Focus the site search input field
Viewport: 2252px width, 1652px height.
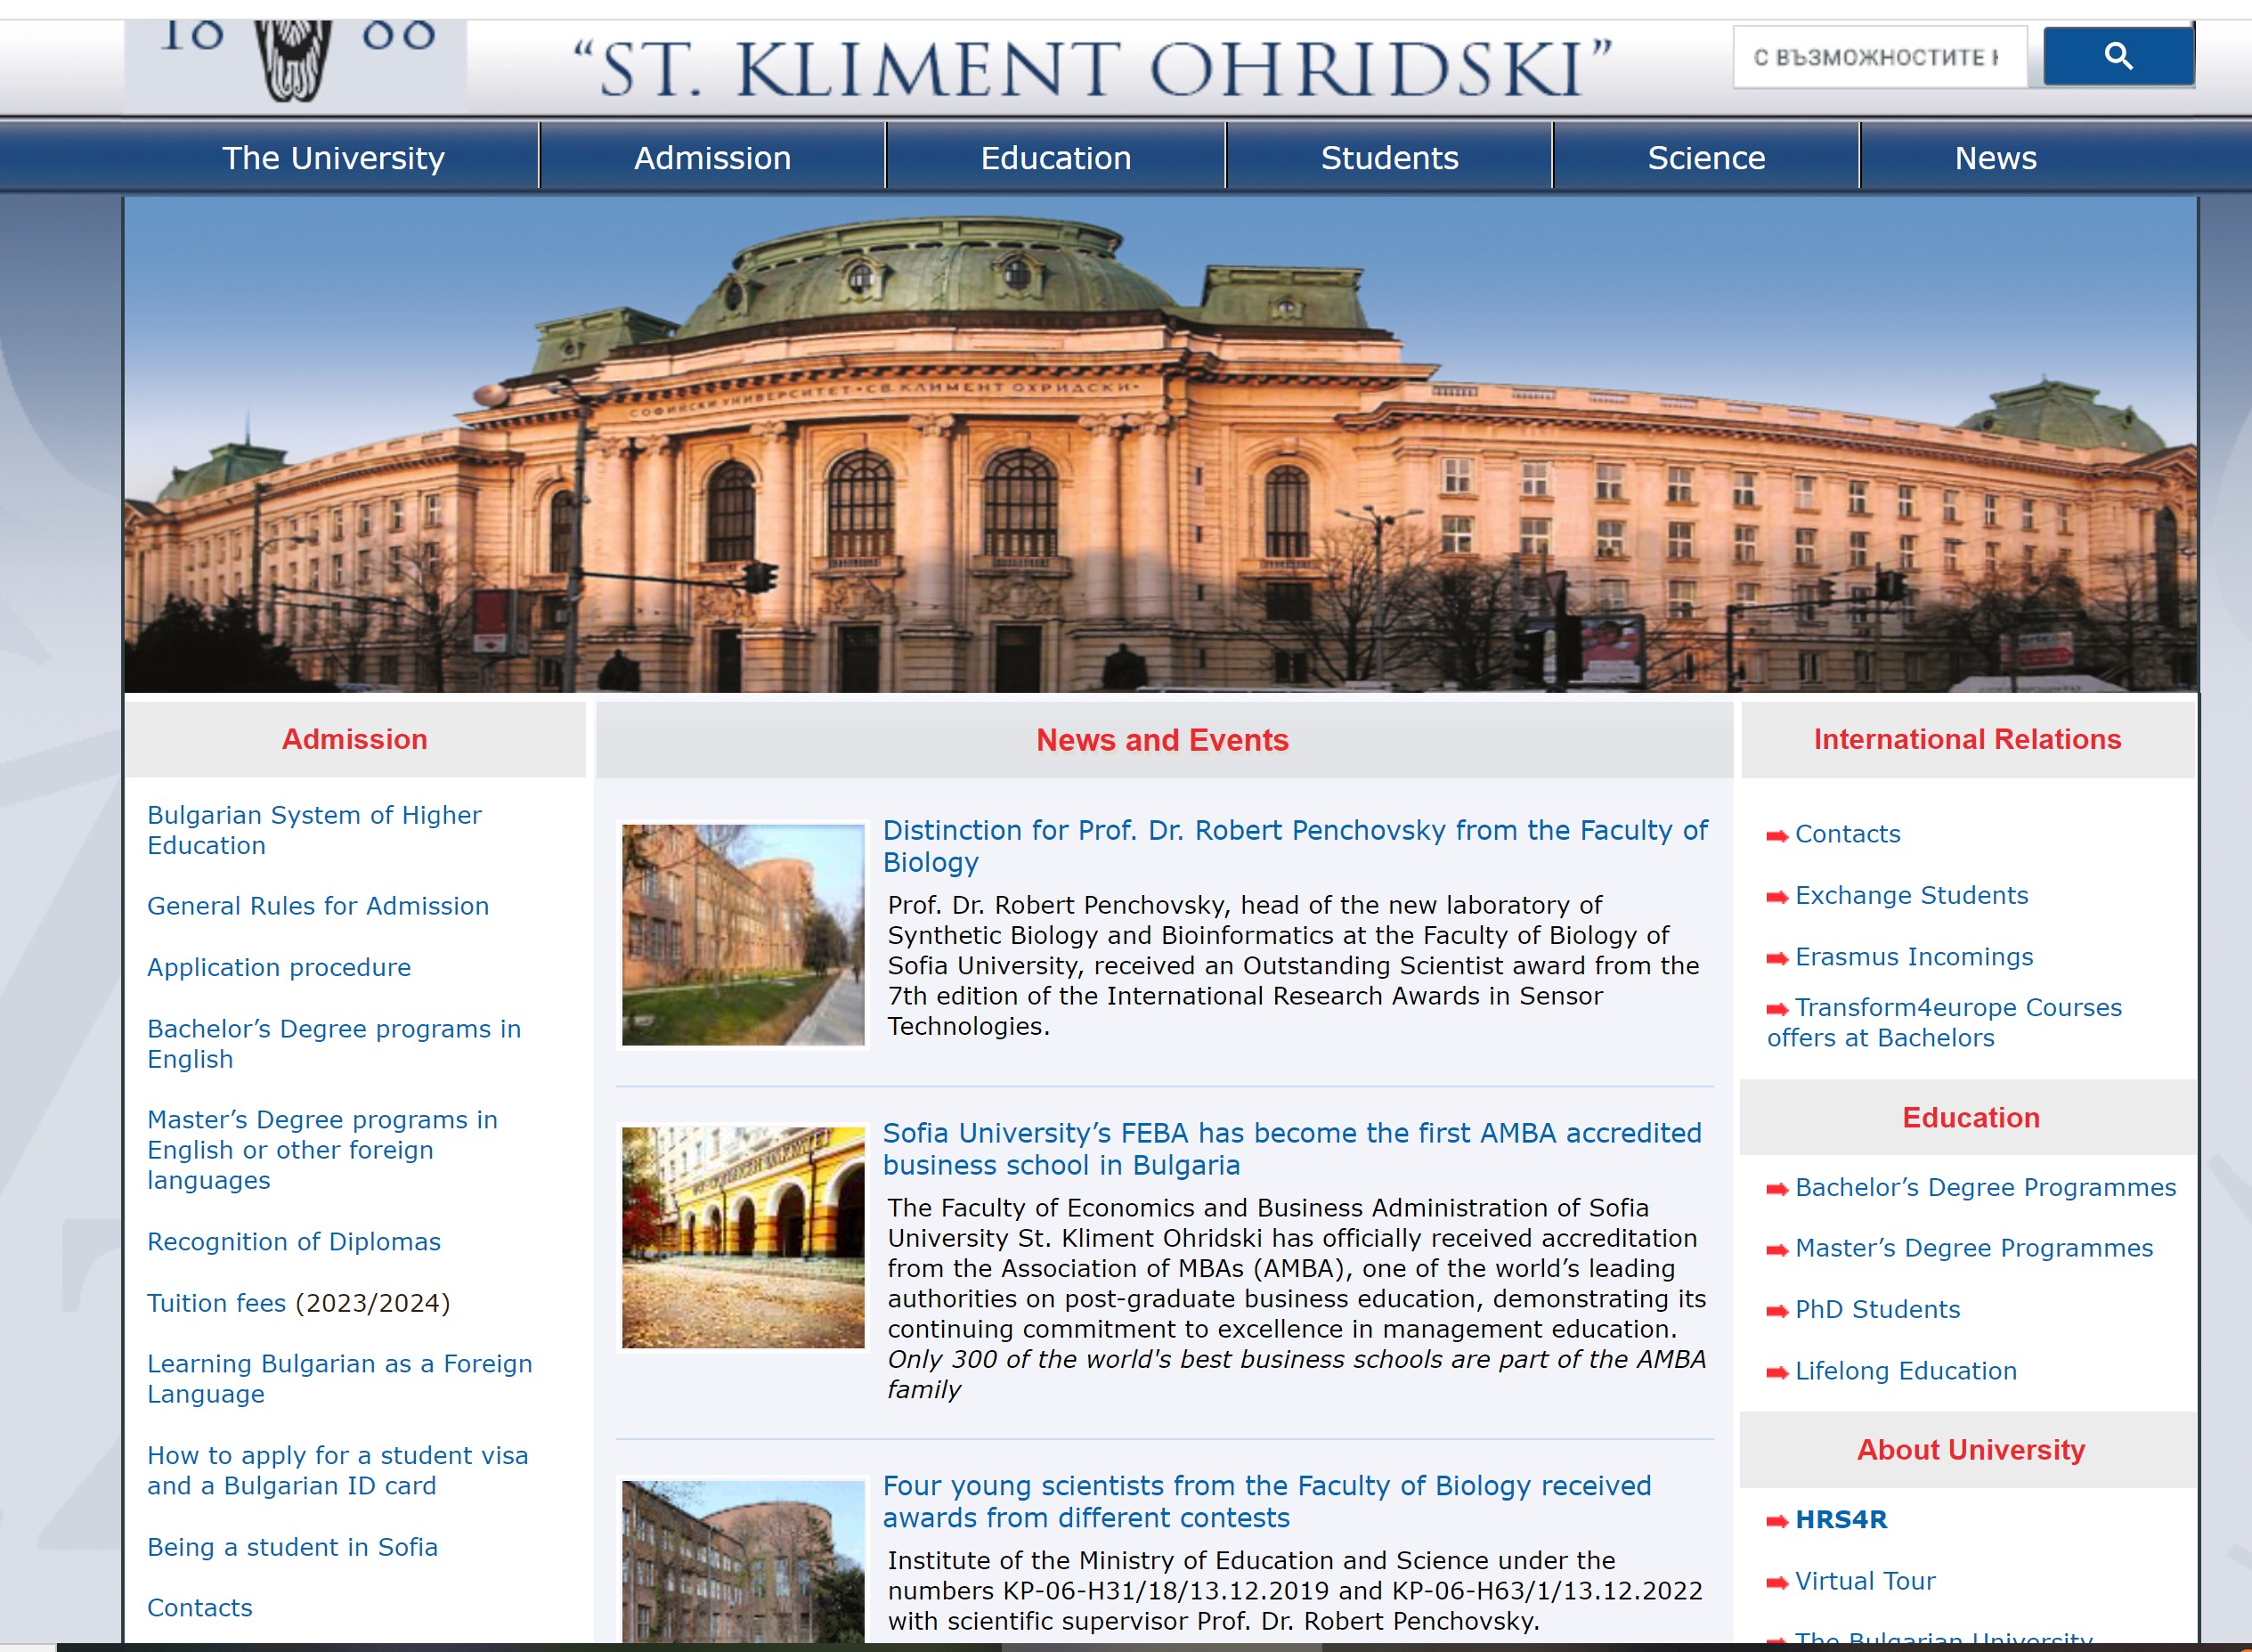pyautogui.click(x=1879, y=57)
